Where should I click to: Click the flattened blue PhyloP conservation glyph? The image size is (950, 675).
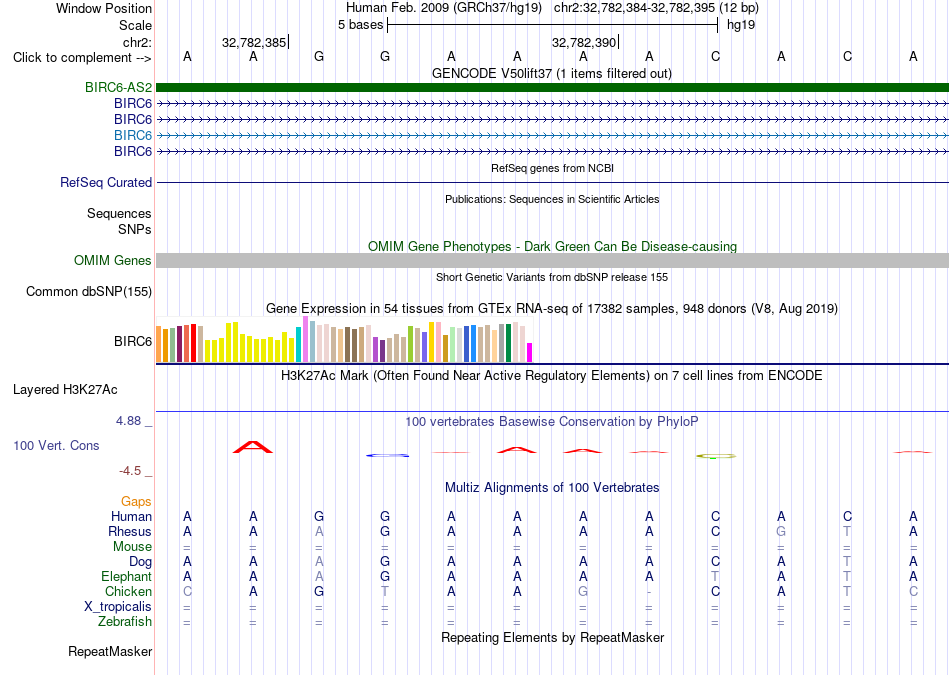pyautogui.click(x=387, y=456)
